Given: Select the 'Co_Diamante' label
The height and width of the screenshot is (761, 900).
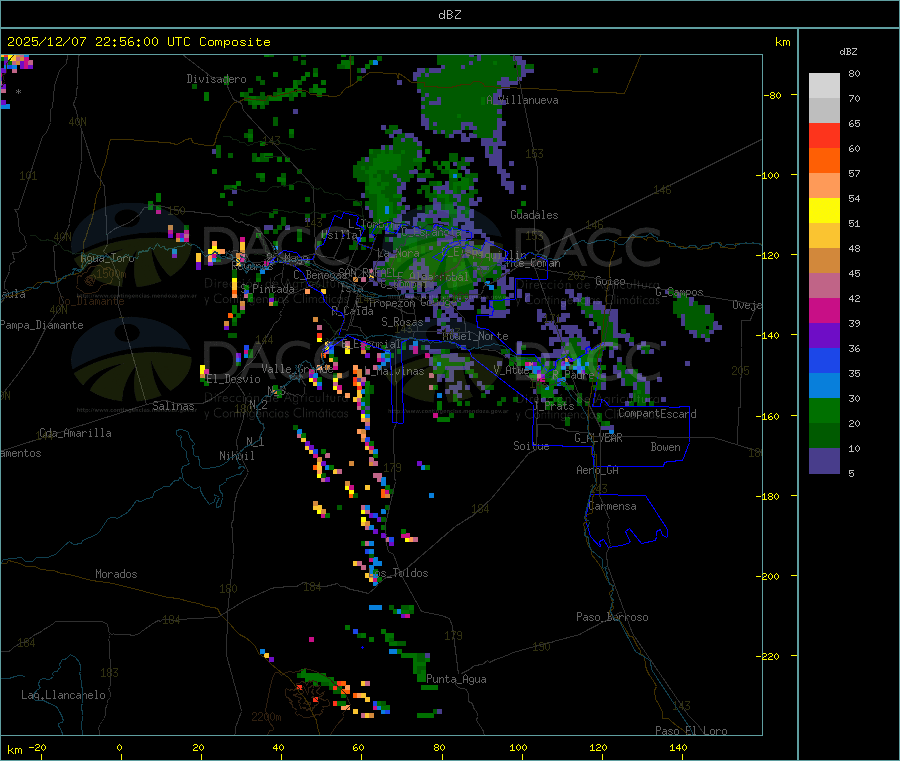Looking at the screenshot, I should coord(91,301).
